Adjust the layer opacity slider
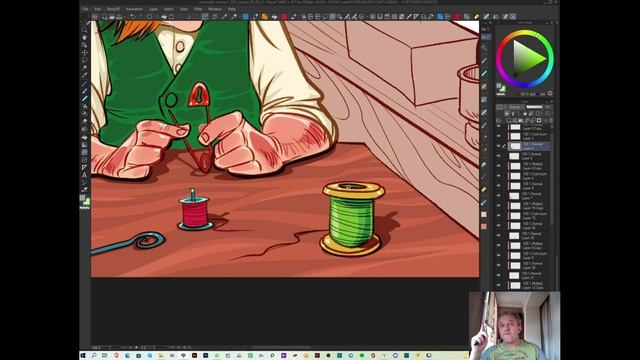The width and height of the screenshot is (640, 360). tap(534, 107)
